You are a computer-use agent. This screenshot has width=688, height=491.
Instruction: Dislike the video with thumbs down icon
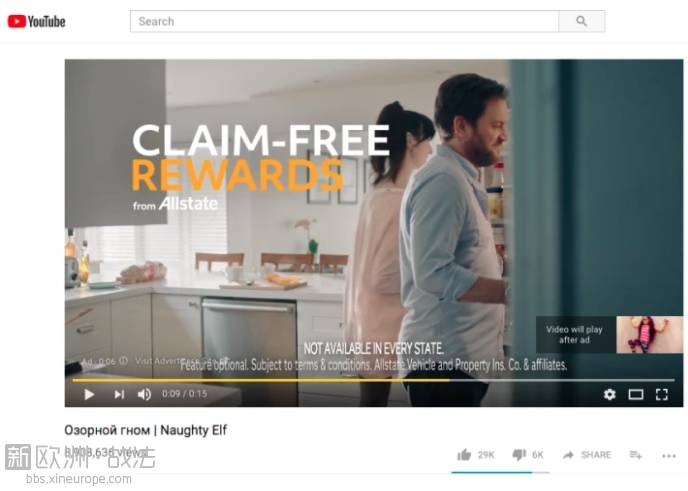tap(519, 455)
